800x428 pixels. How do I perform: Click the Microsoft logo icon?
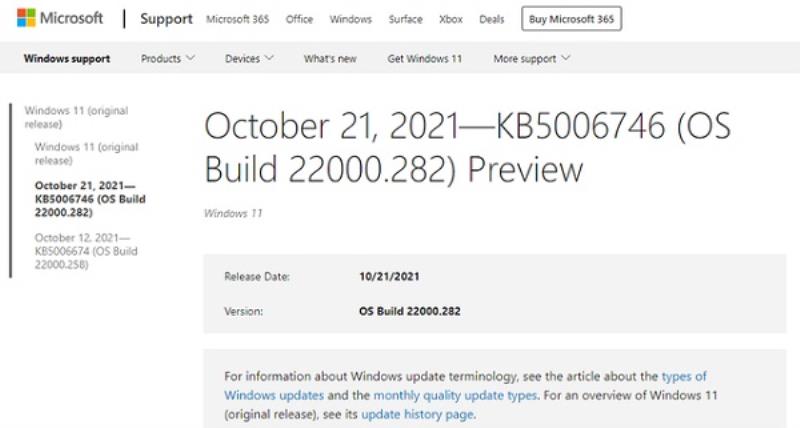pyautogui.click(x=27, y=18)
